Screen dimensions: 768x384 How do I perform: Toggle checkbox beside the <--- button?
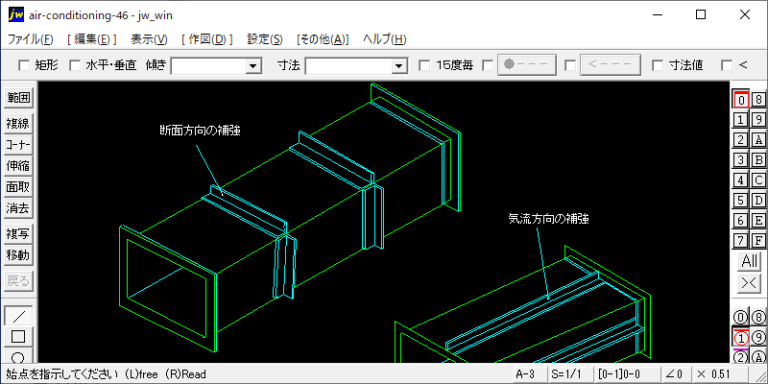click(x=570, y=65)
